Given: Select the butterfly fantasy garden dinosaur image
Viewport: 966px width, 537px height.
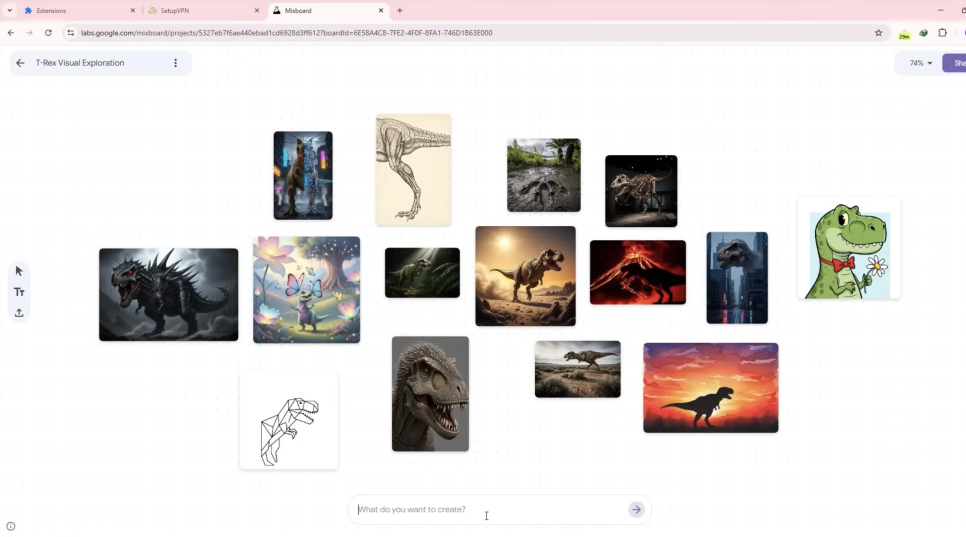Looking at the screenshot, I should click(307, 289).
